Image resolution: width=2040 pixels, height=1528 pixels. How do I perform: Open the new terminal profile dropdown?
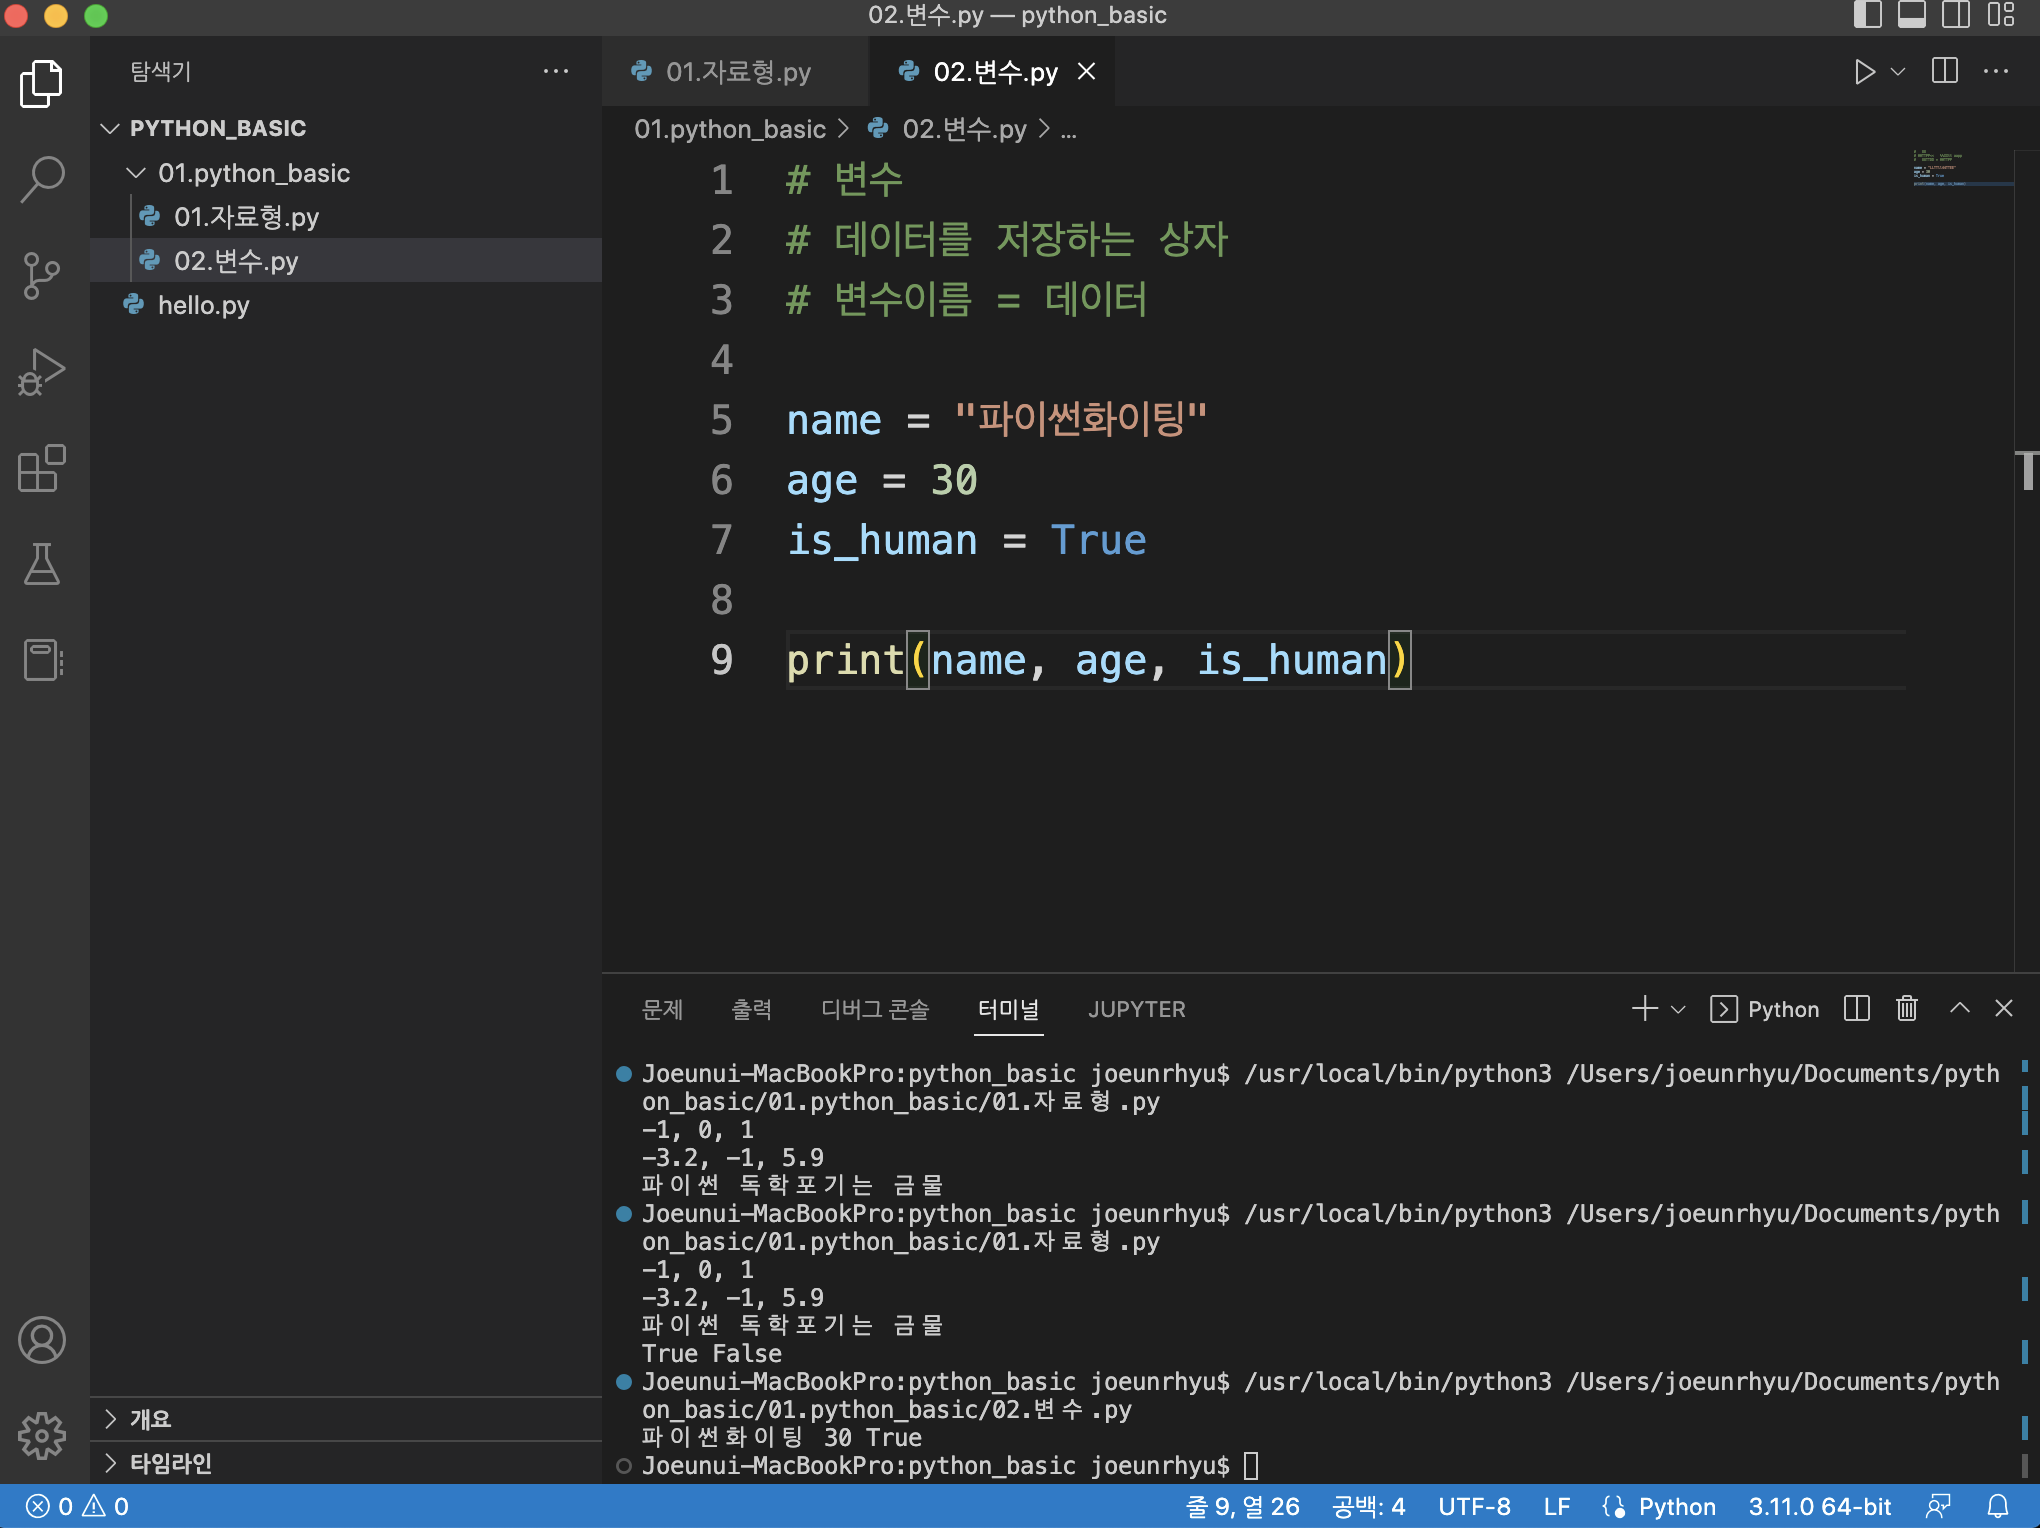point(1679,1009)
